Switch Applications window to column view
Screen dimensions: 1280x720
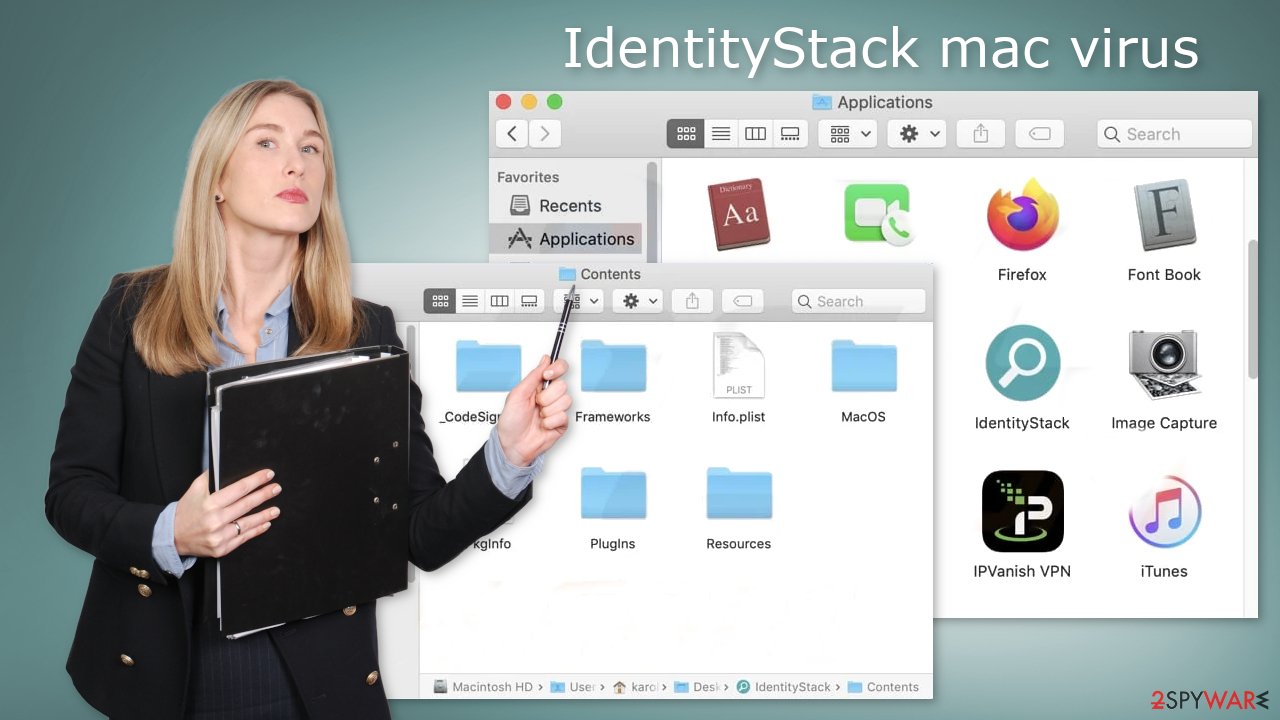(755, 133)
